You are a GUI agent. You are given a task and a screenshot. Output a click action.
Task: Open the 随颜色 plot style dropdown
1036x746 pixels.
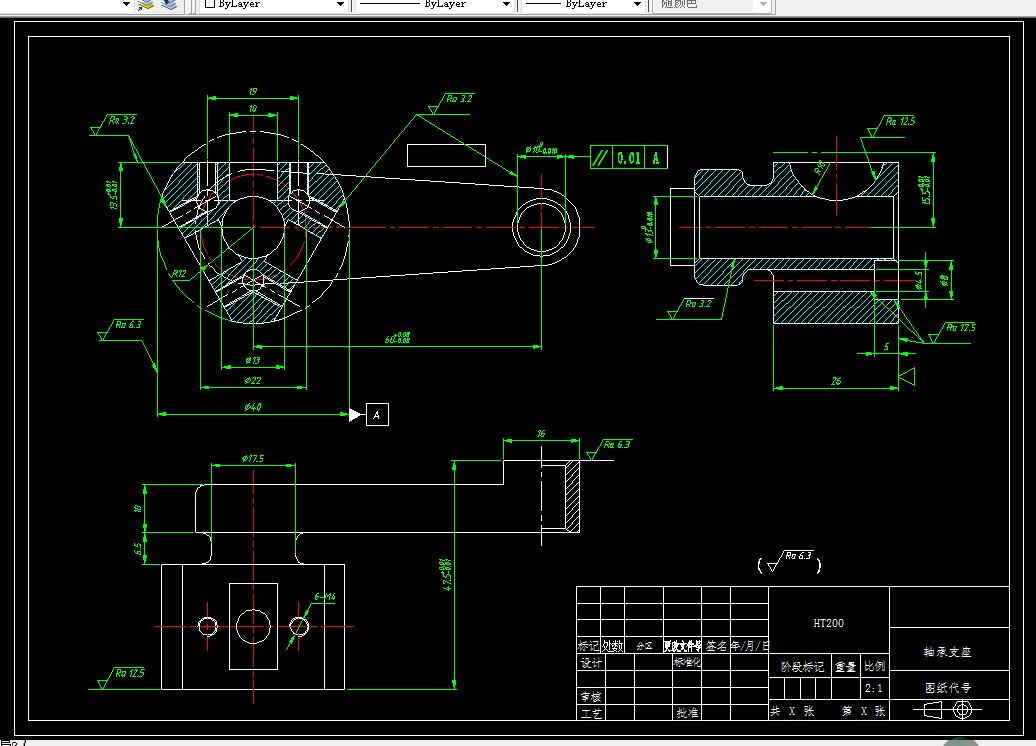763,5
